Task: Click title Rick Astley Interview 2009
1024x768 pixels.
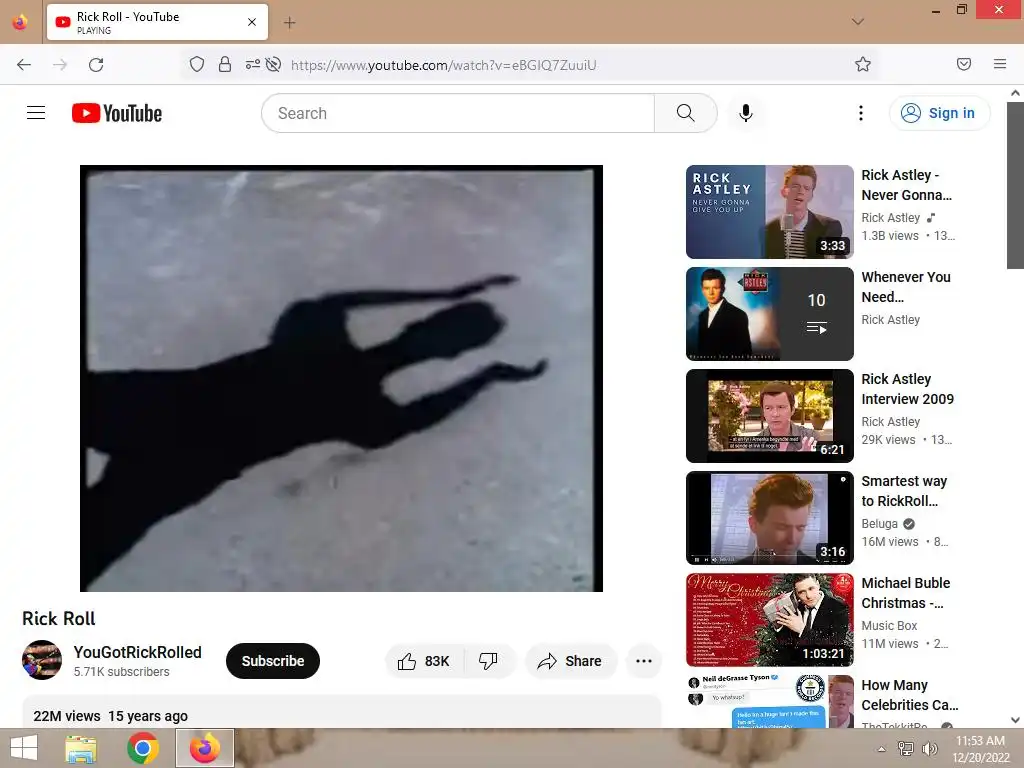Action: click(x=908, y=389)
